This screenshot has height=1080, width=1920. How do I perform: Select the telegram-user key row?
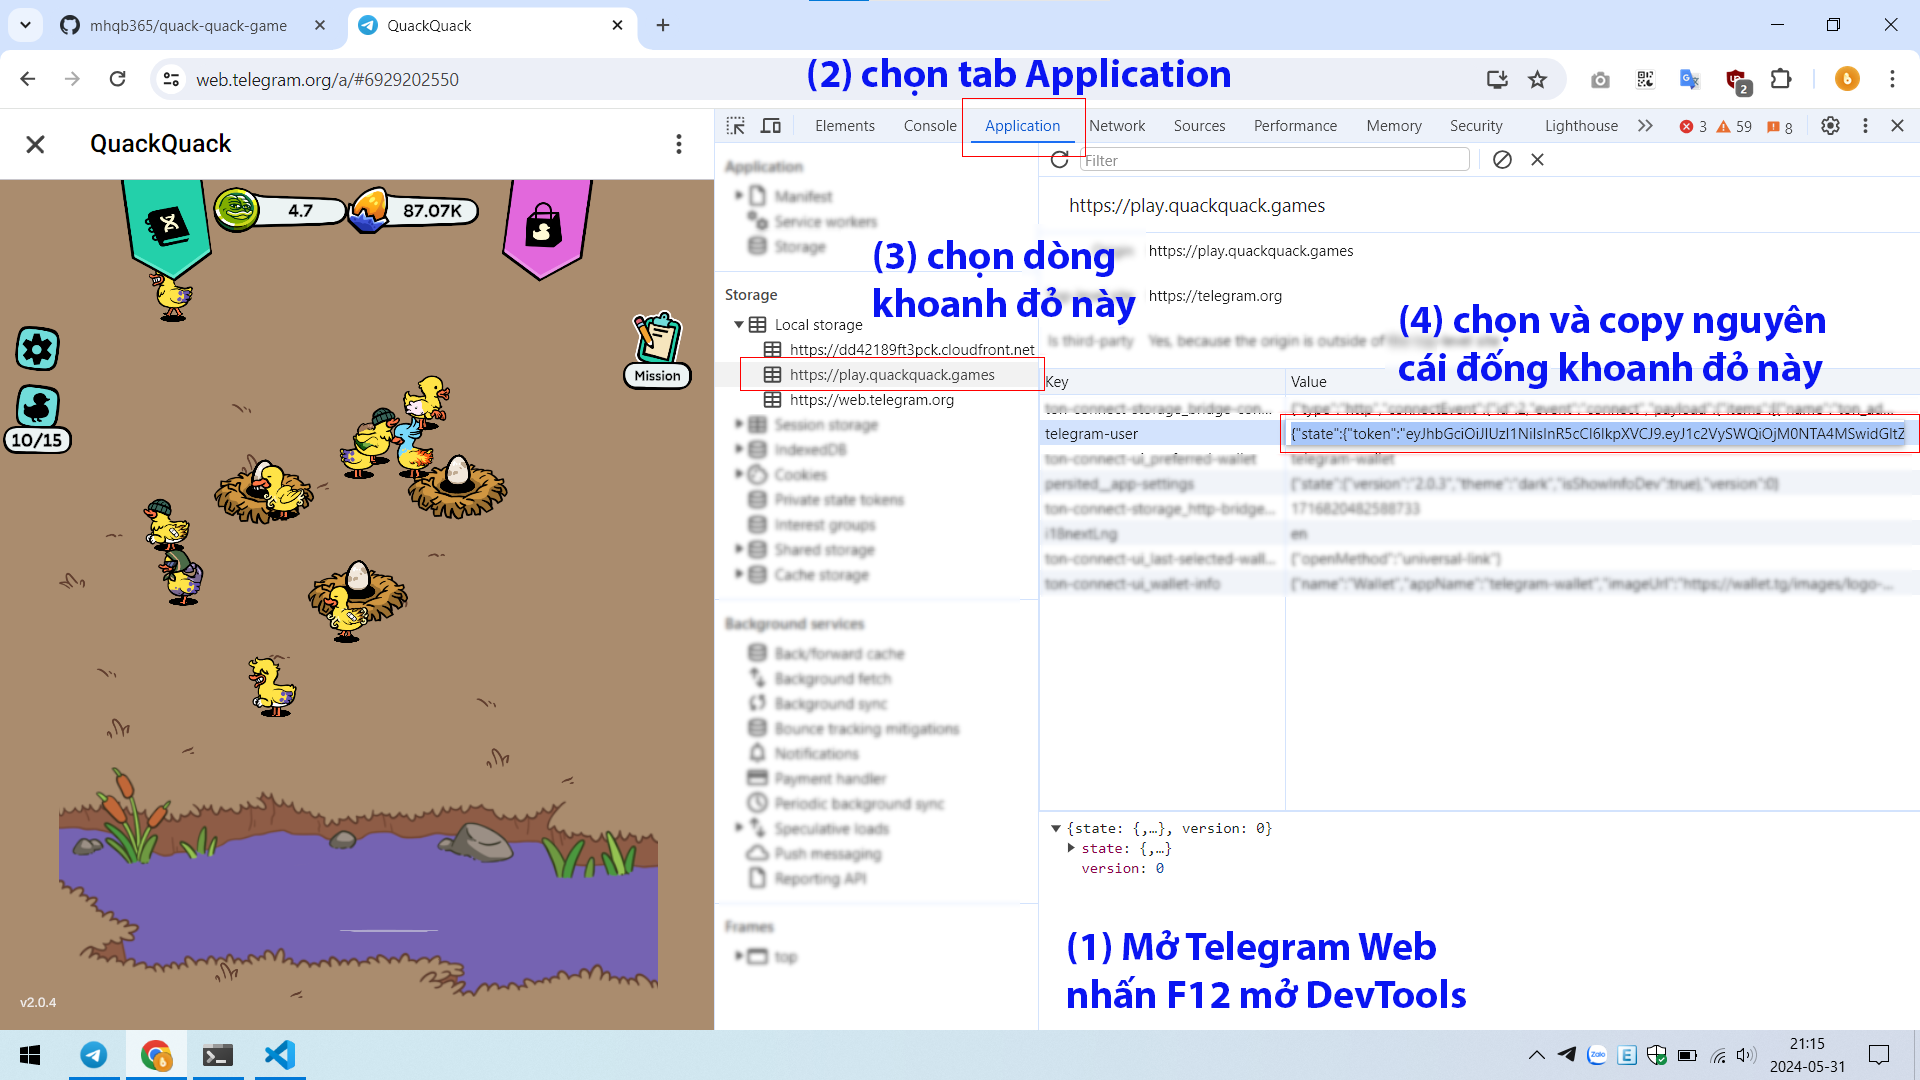click(x=1092, y=434)
